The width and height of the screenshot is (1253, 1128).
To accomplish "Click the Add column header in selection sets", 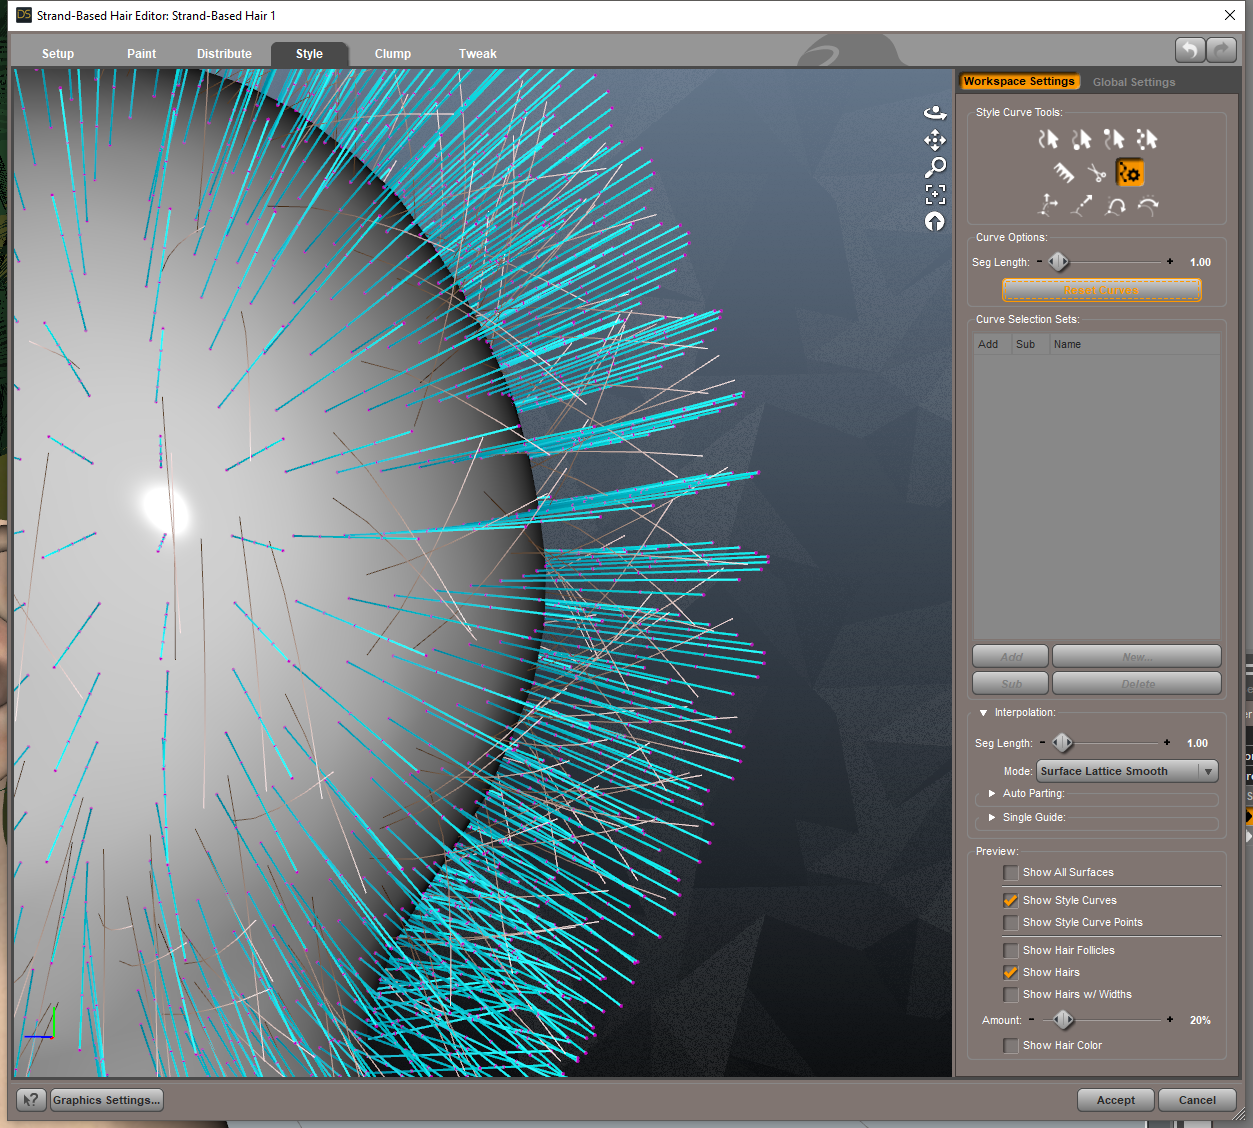I will [x=992, y=344].
